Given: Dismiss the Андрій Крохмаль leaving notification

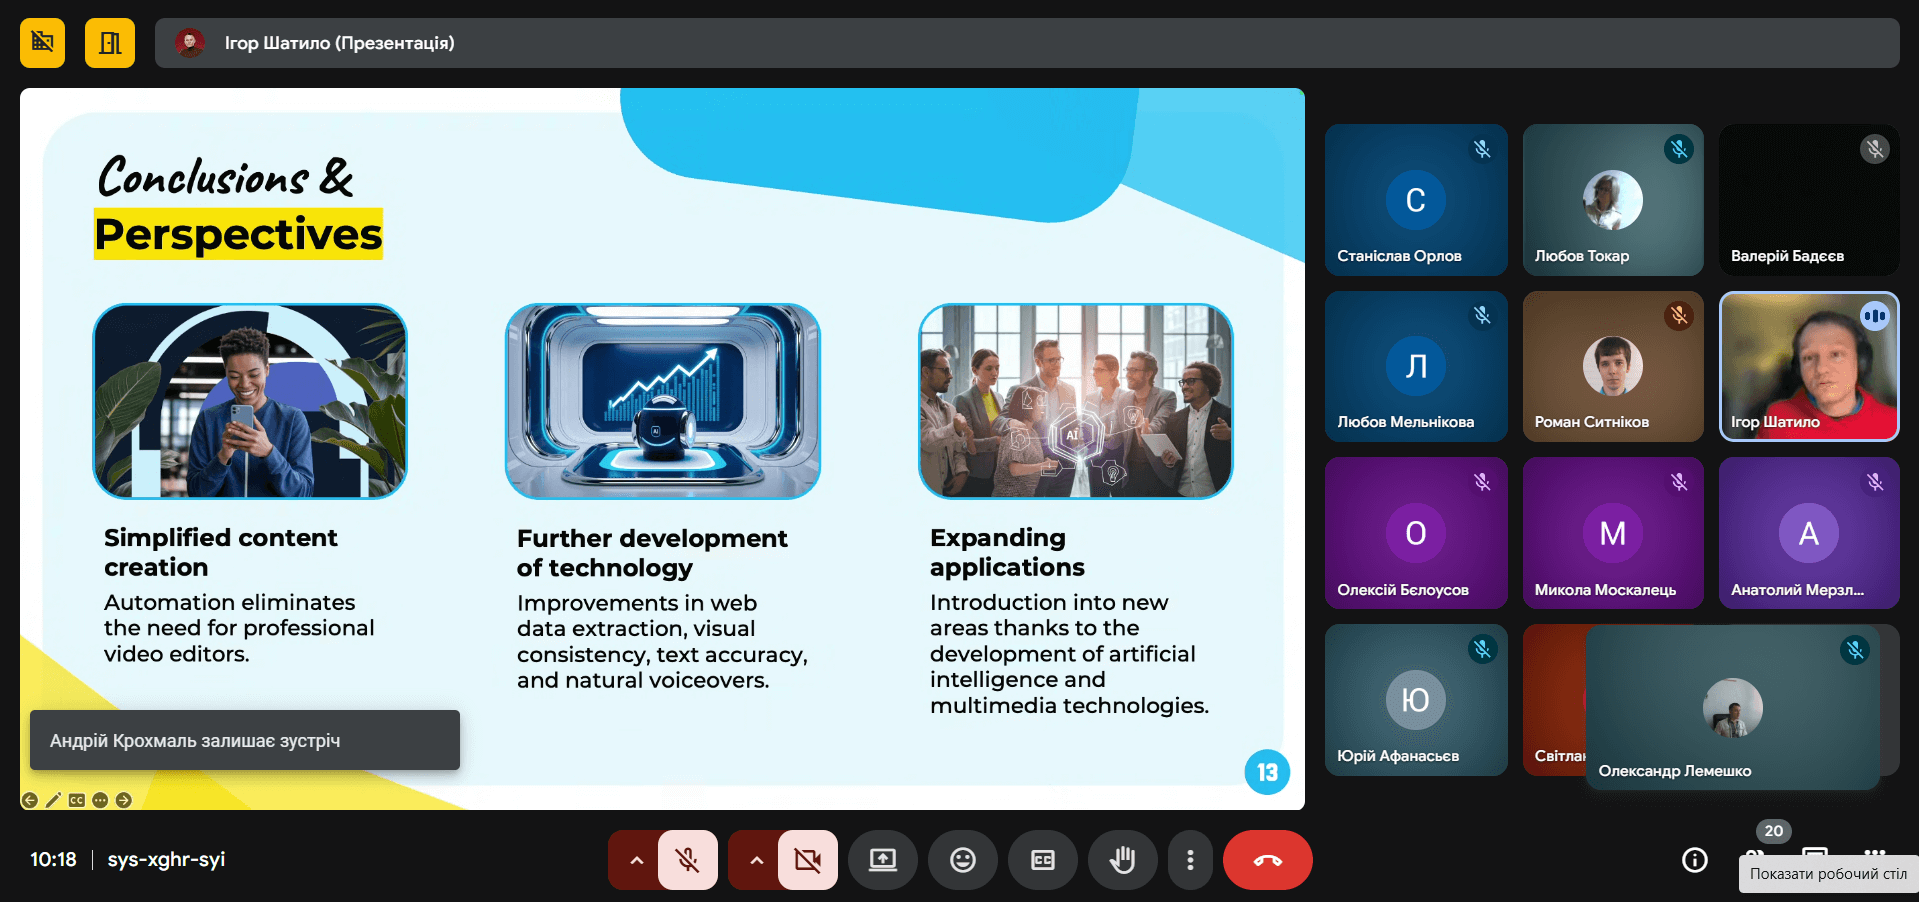Looking at the screenshot, I should click(244, 740).
